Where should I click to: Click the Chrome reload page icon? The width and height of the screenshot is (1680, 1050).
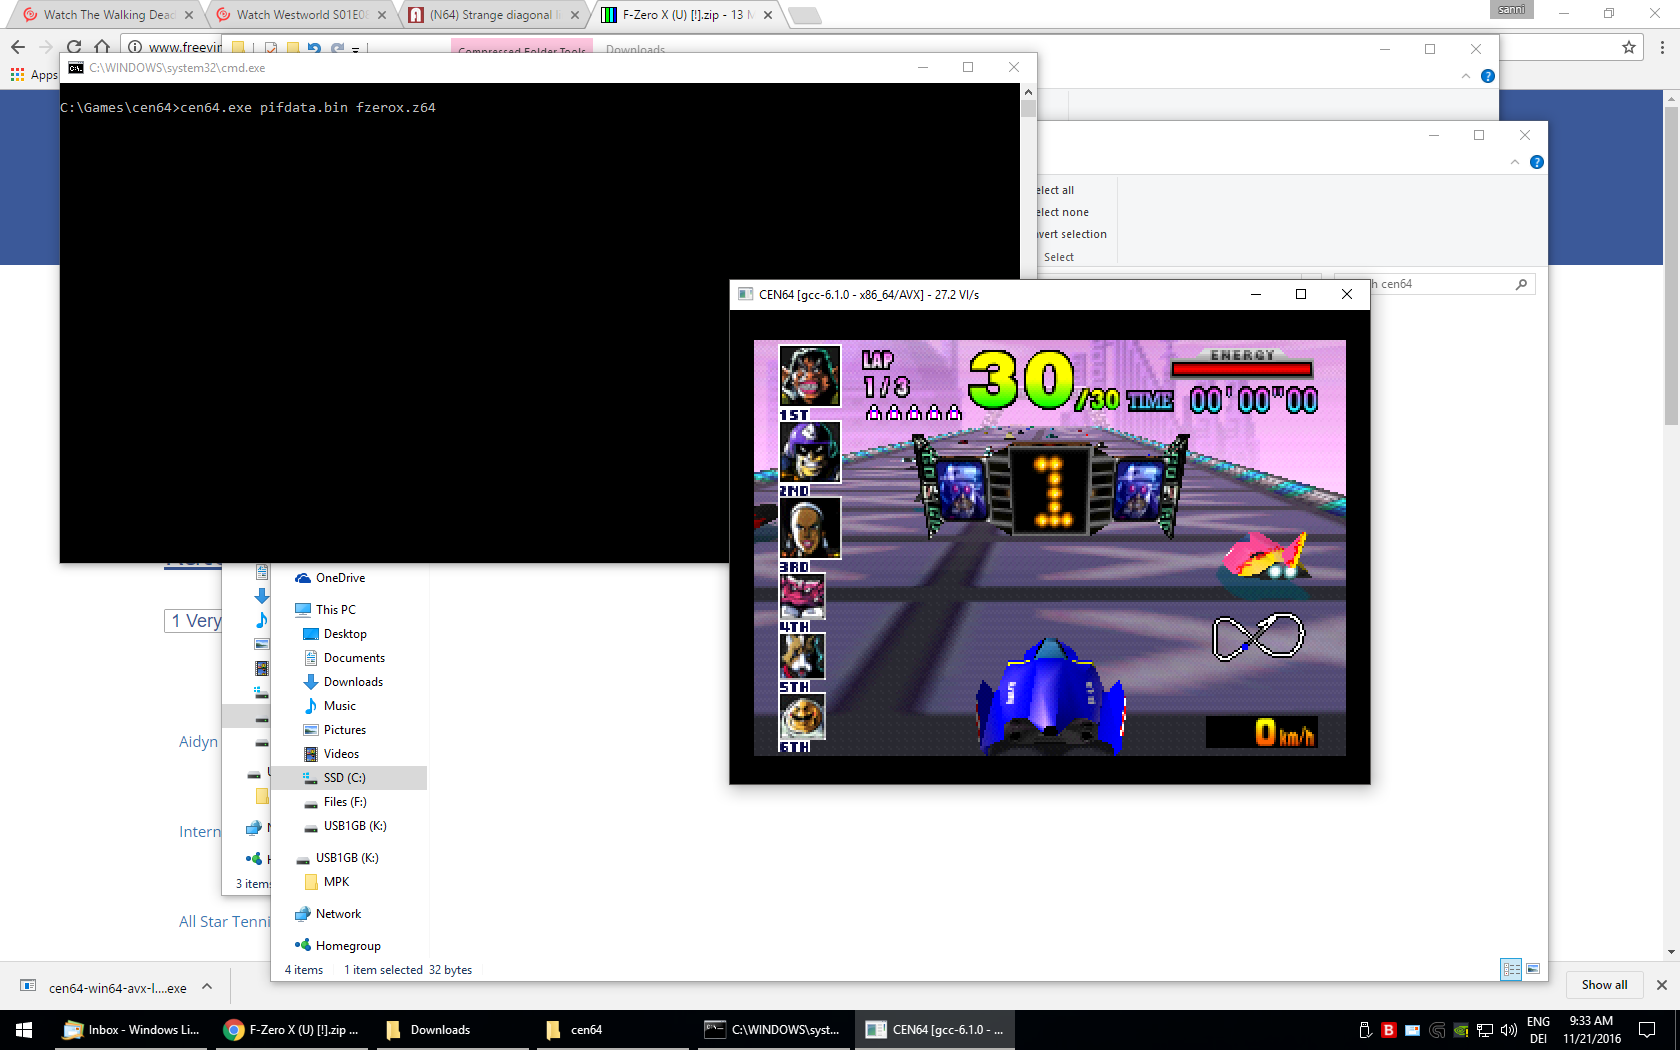click(x=74, y=47)
